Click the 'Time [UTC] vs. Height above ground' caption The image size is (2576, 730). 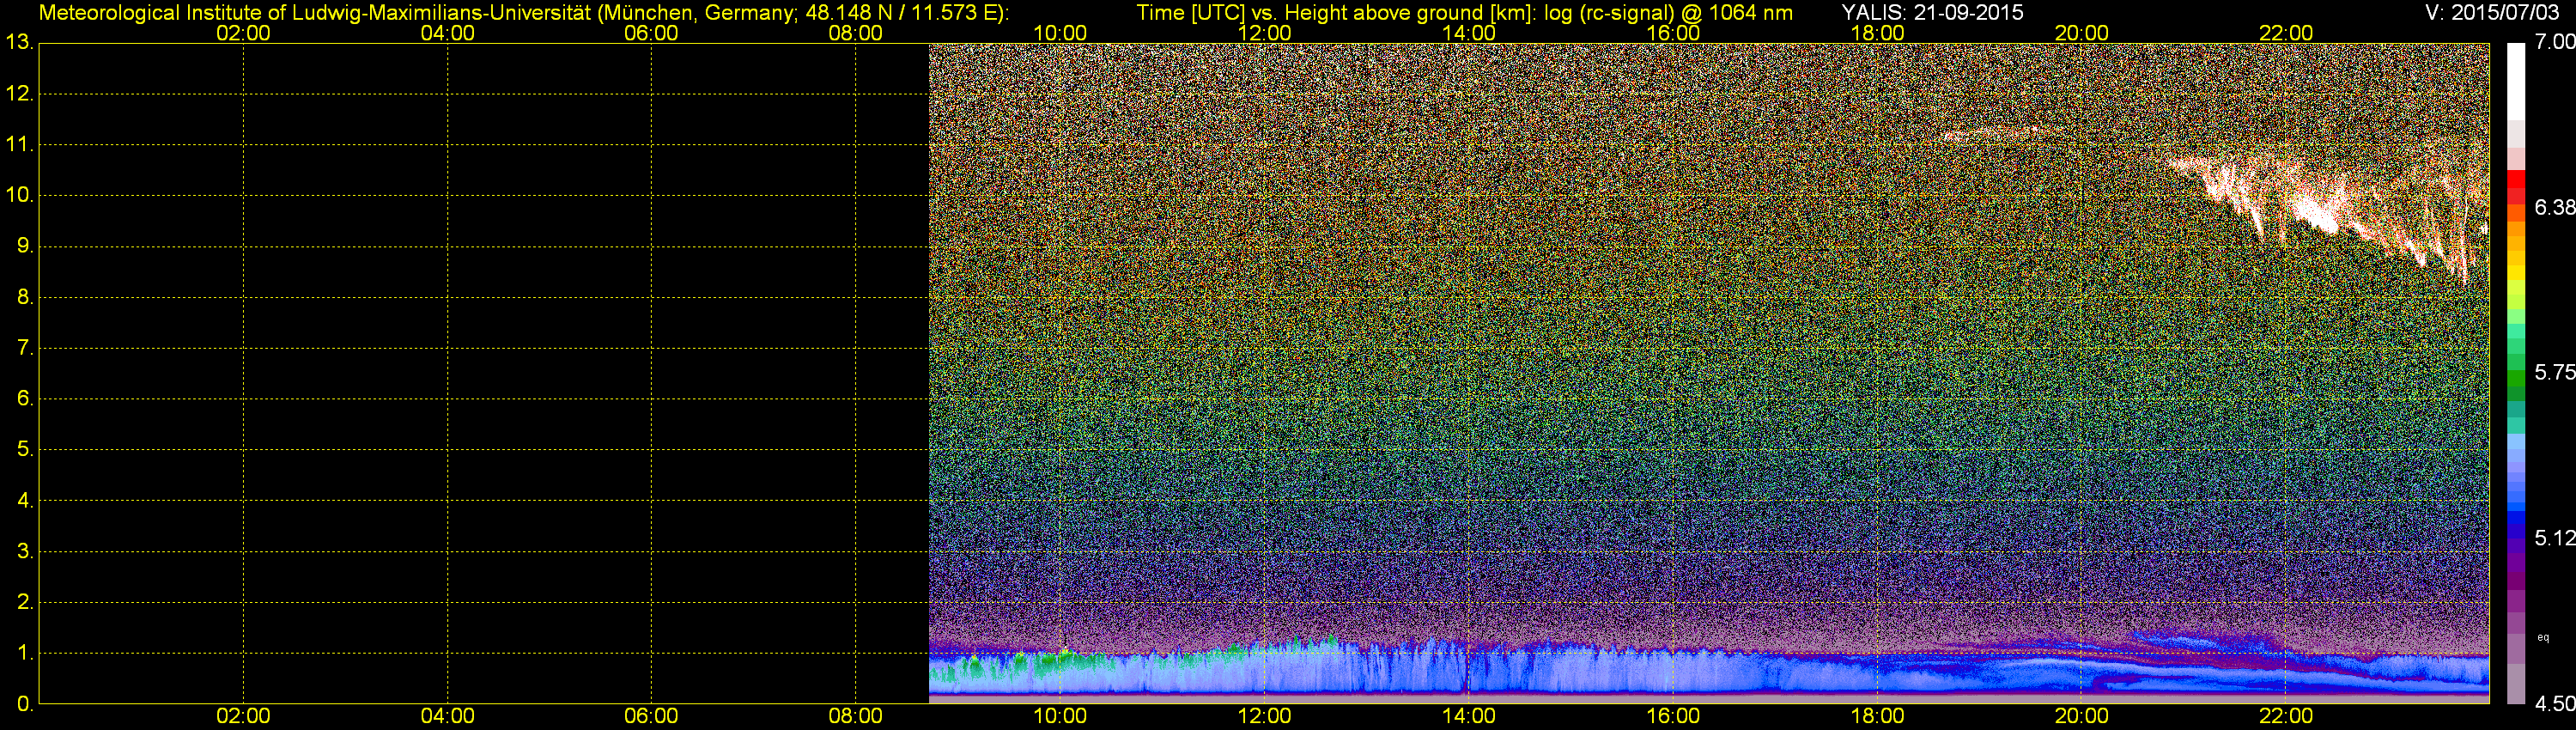coord(1464,12)
